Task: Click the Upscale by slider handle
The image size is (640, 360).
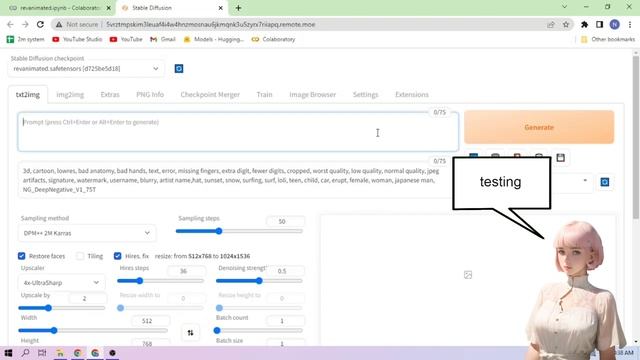Action: coord(48,308)
